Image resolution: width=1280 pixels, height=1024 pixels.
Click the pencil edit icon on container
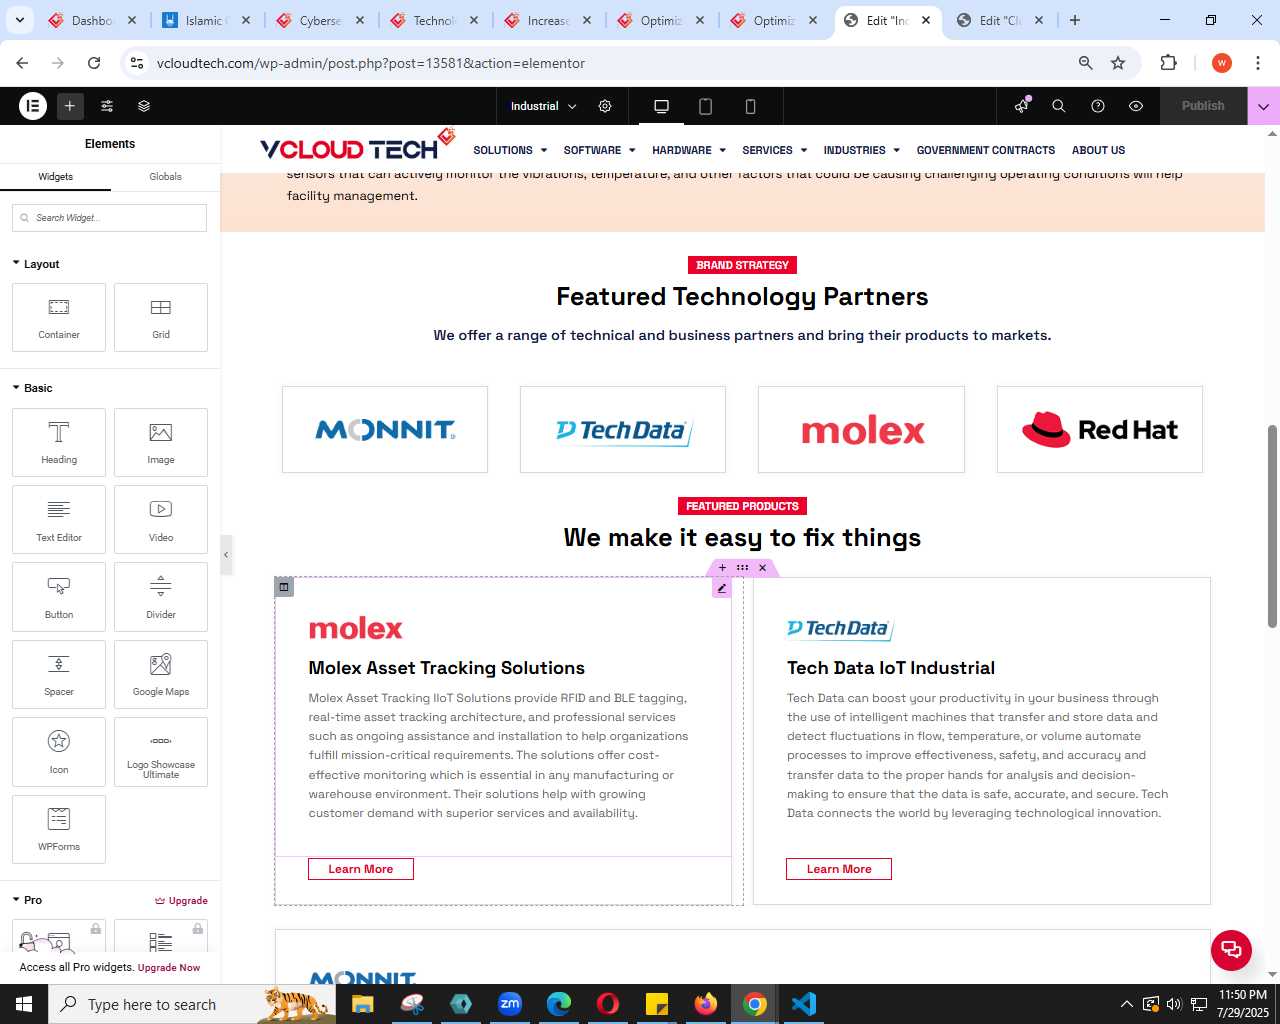point(722,588)
